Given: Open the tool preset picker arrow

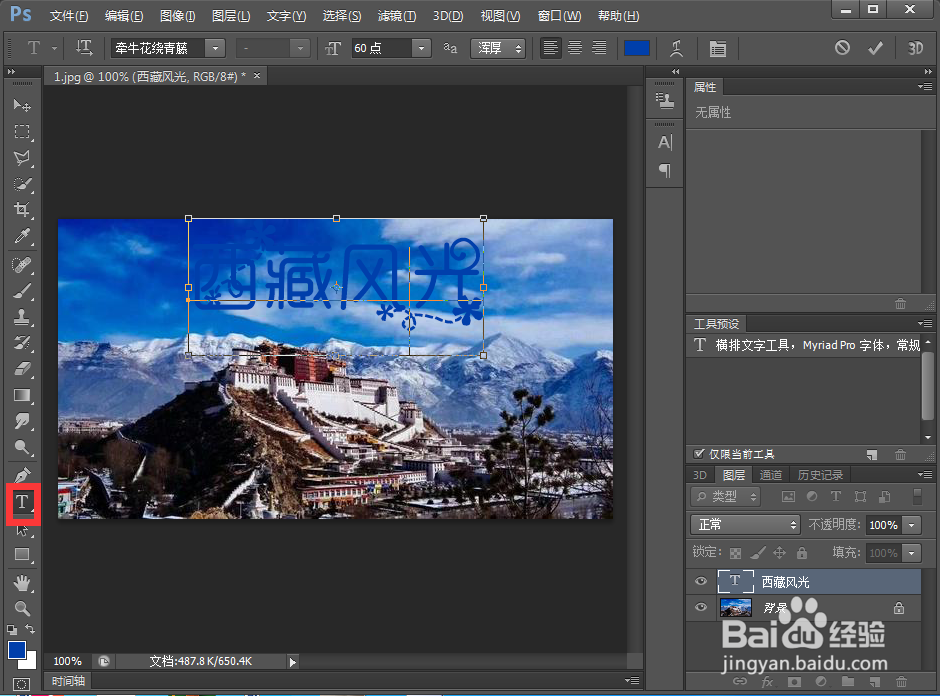Looking at the screenshot, I should coord(54,48).
